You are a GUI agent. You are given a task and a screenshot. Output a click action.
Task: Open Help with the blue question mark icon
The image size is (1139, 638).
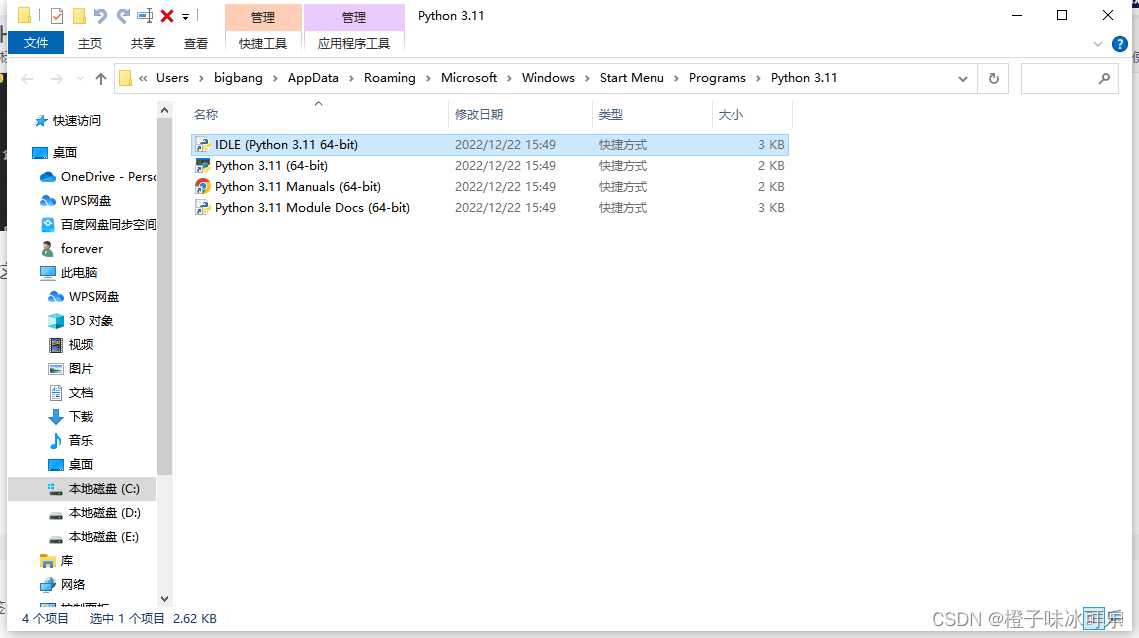(1119, 44)
